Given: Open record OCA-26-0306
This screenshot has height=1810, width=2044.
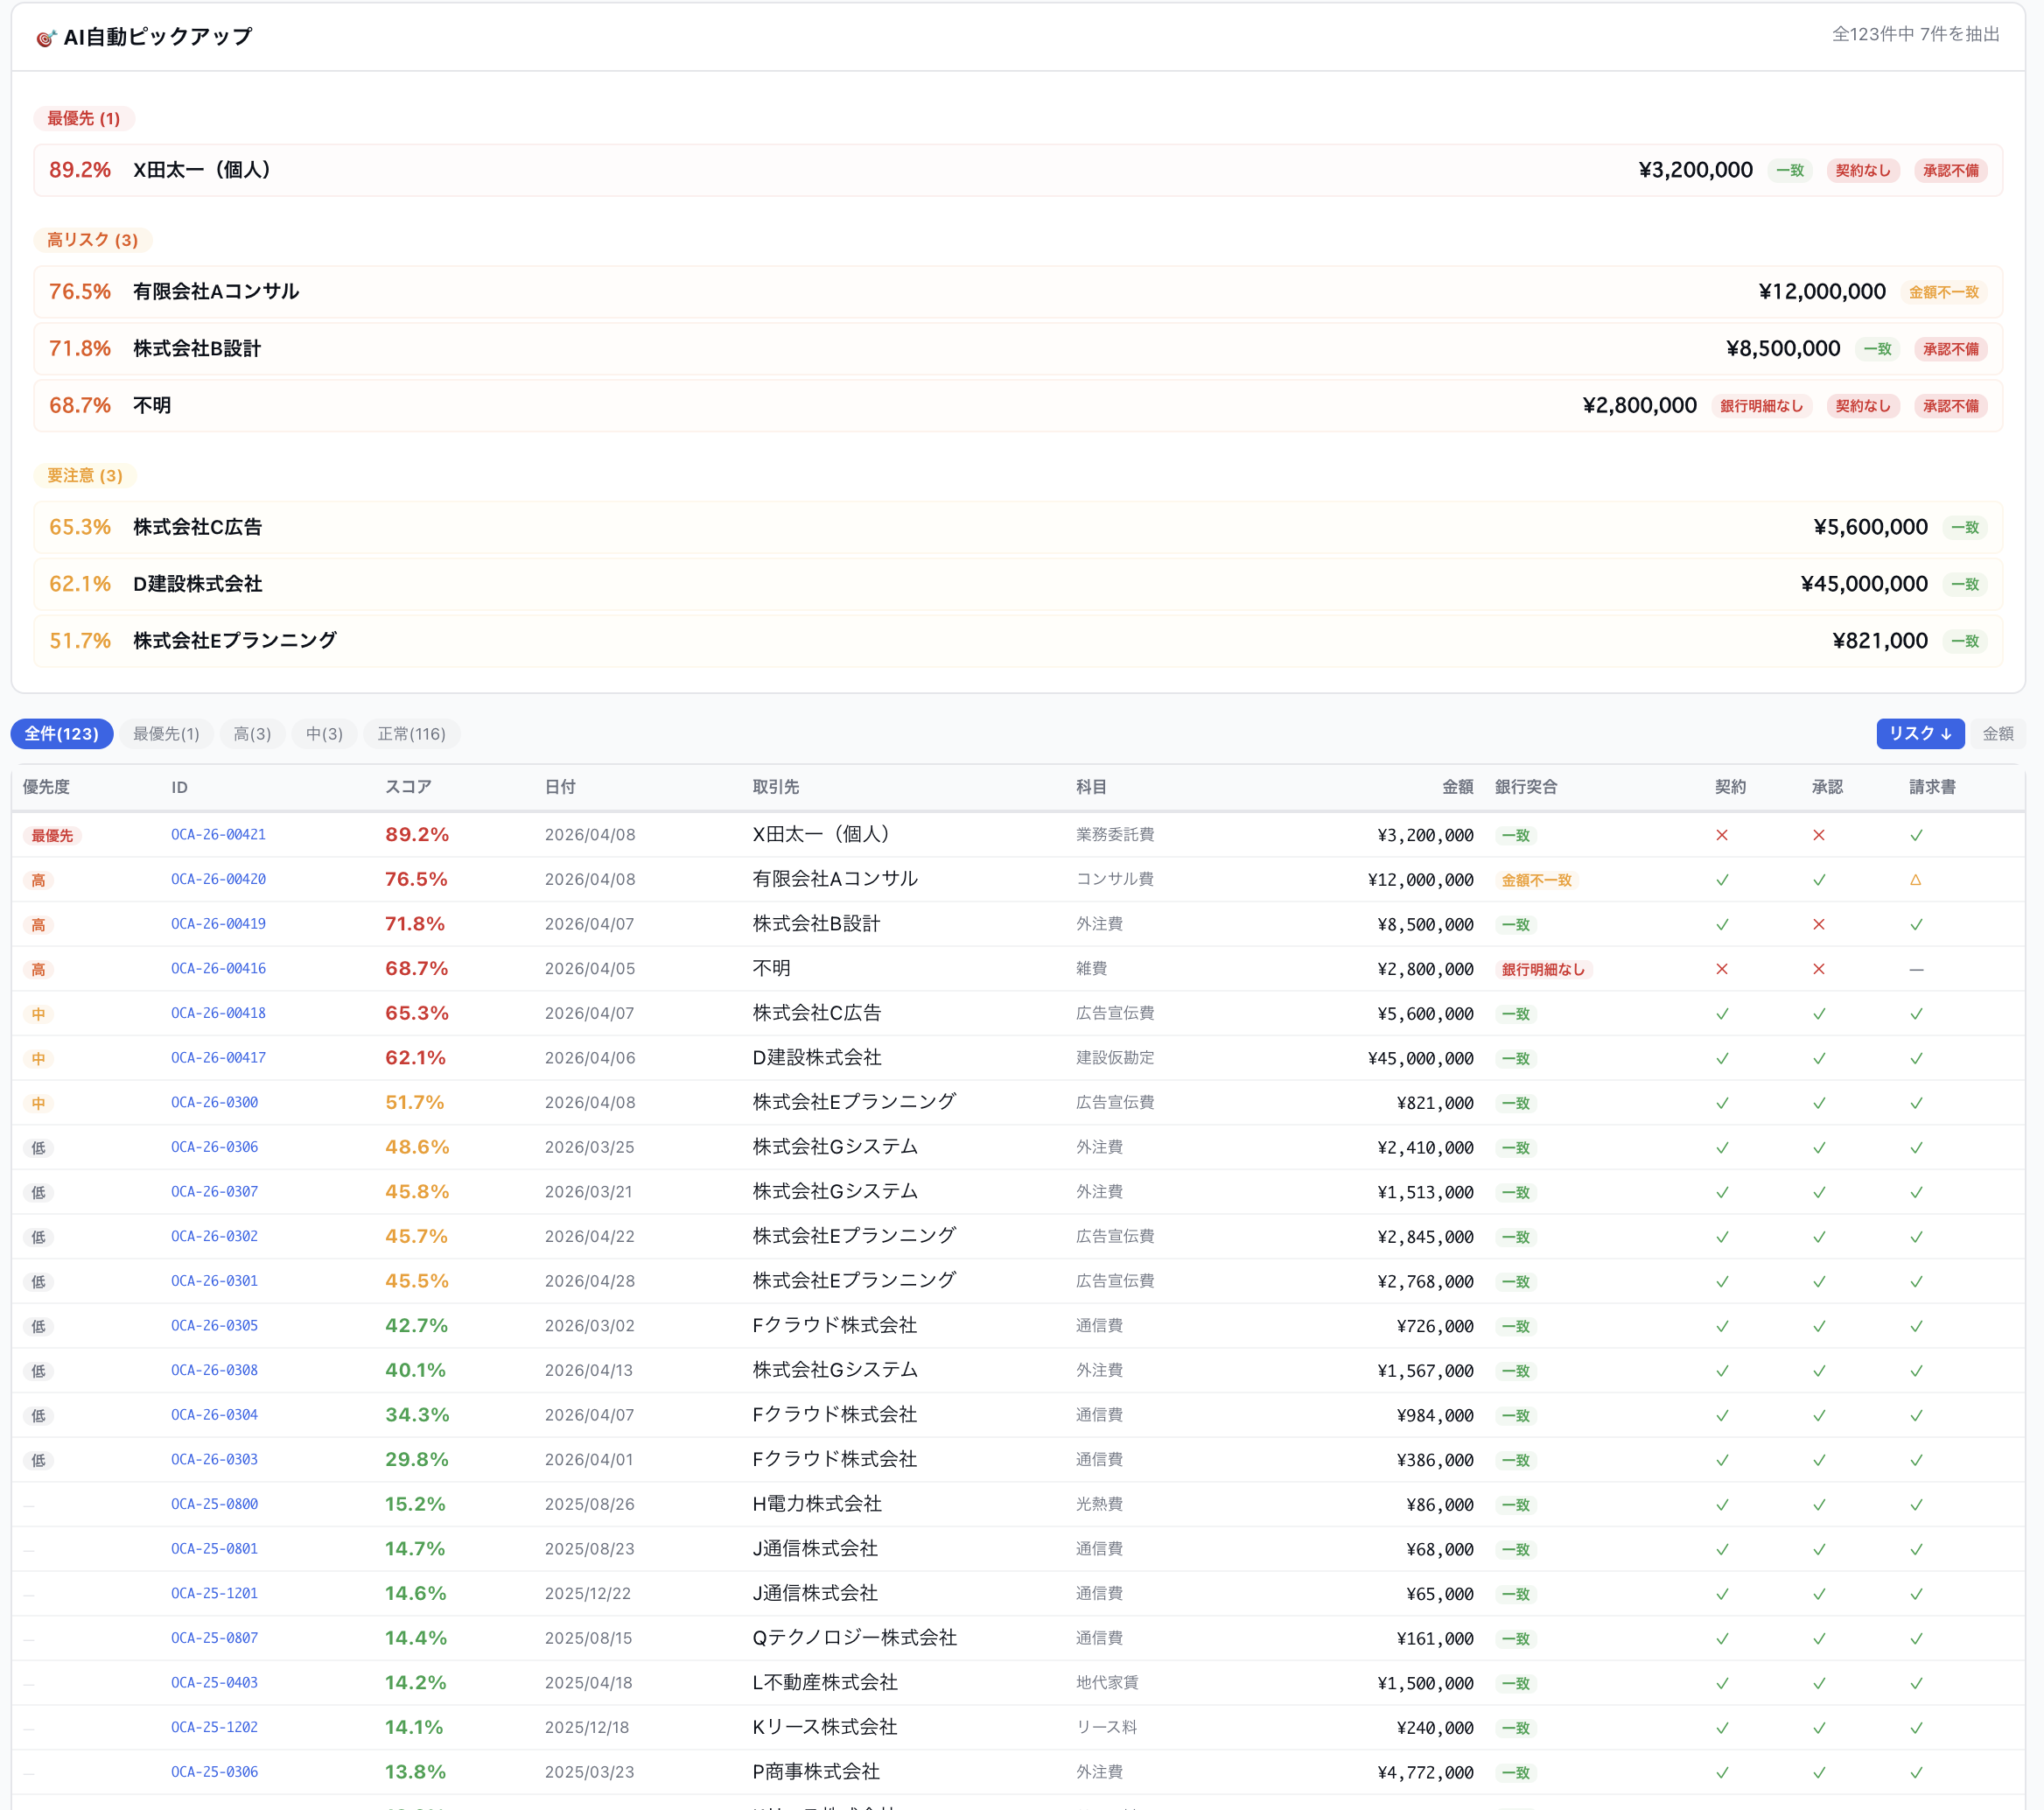Looking at the screenshot, I should [214, 1148].
